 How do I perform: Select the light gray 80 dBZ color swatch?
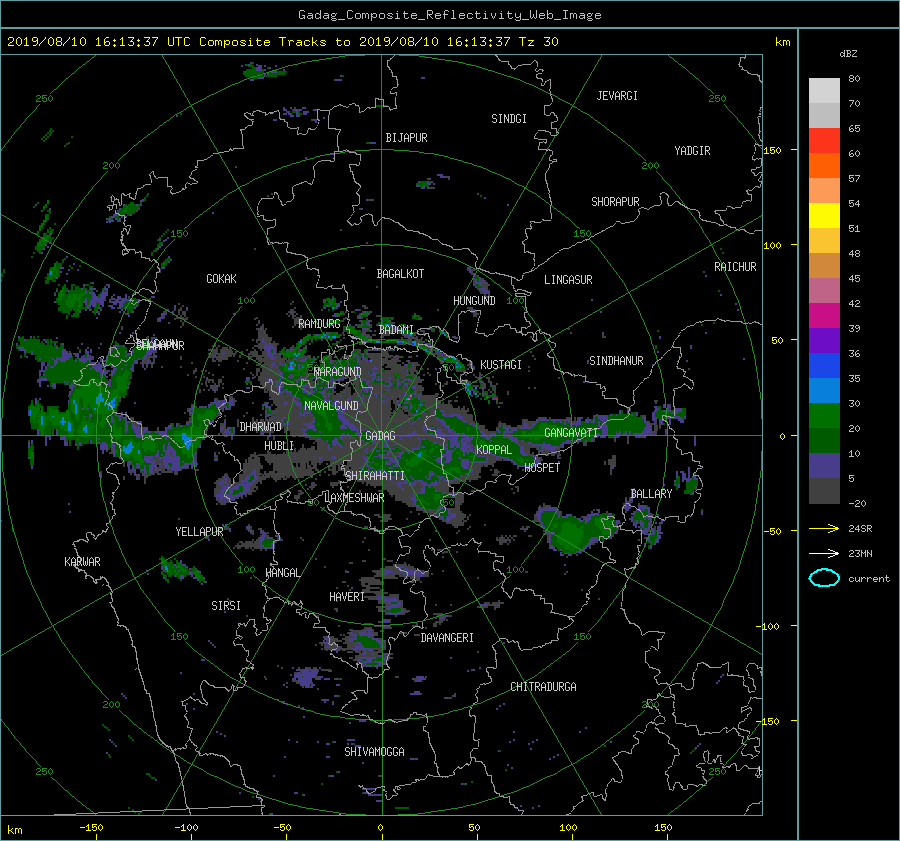(824, 91)
